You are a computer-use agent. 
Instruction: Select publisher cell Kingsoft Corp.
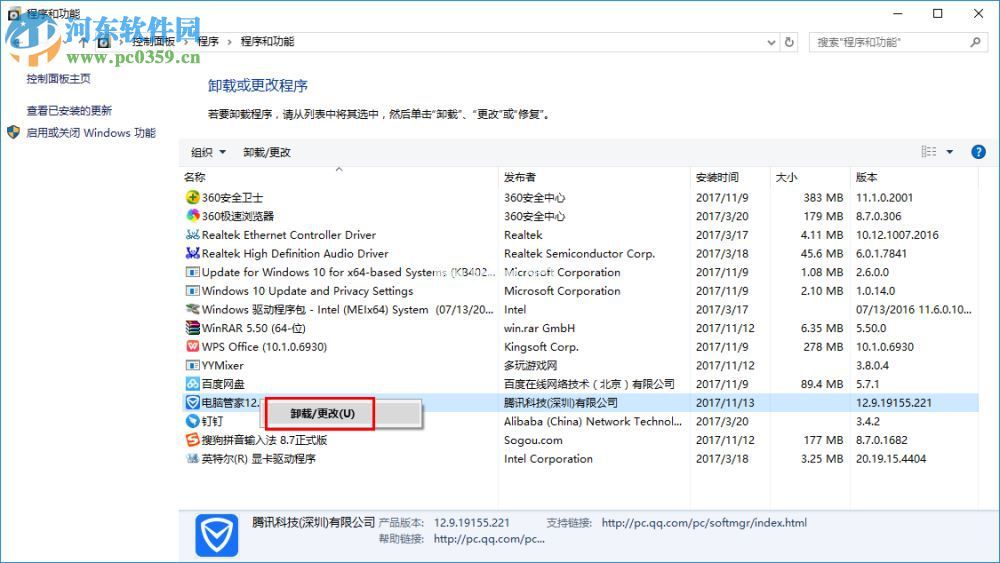(x=541, y=347)
